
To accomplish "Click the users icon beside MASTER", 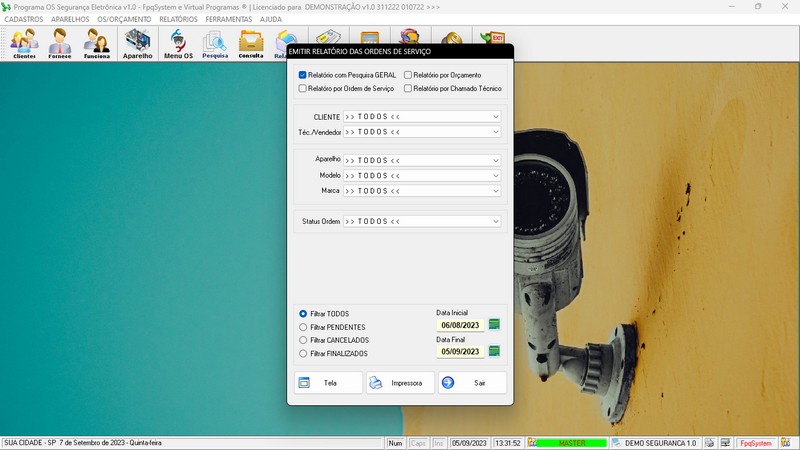I will coord(532,443).
